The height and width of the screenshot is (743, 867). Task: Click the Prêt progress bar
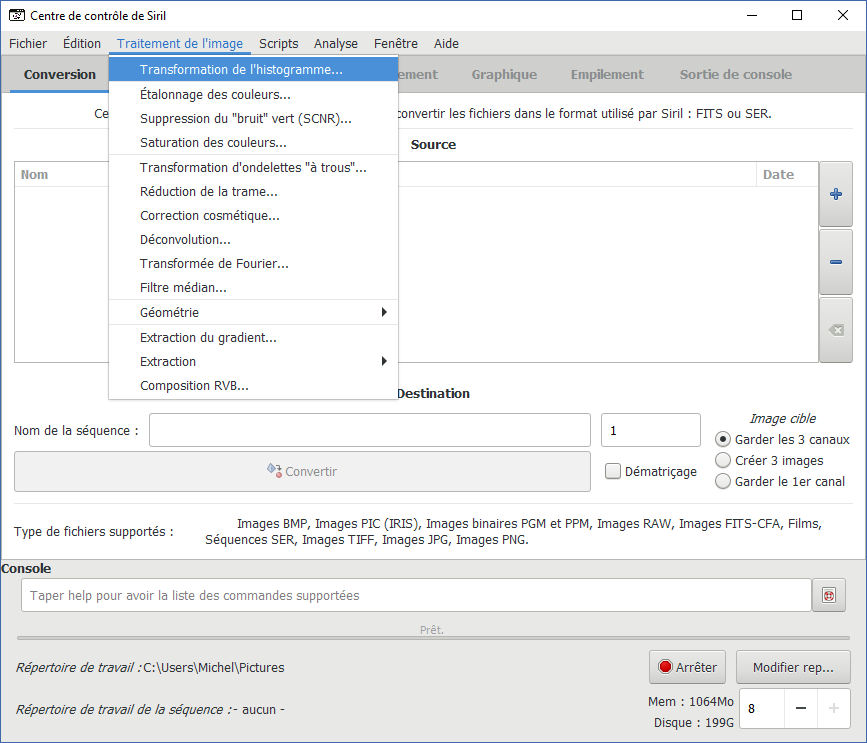[x=433, y=637]
